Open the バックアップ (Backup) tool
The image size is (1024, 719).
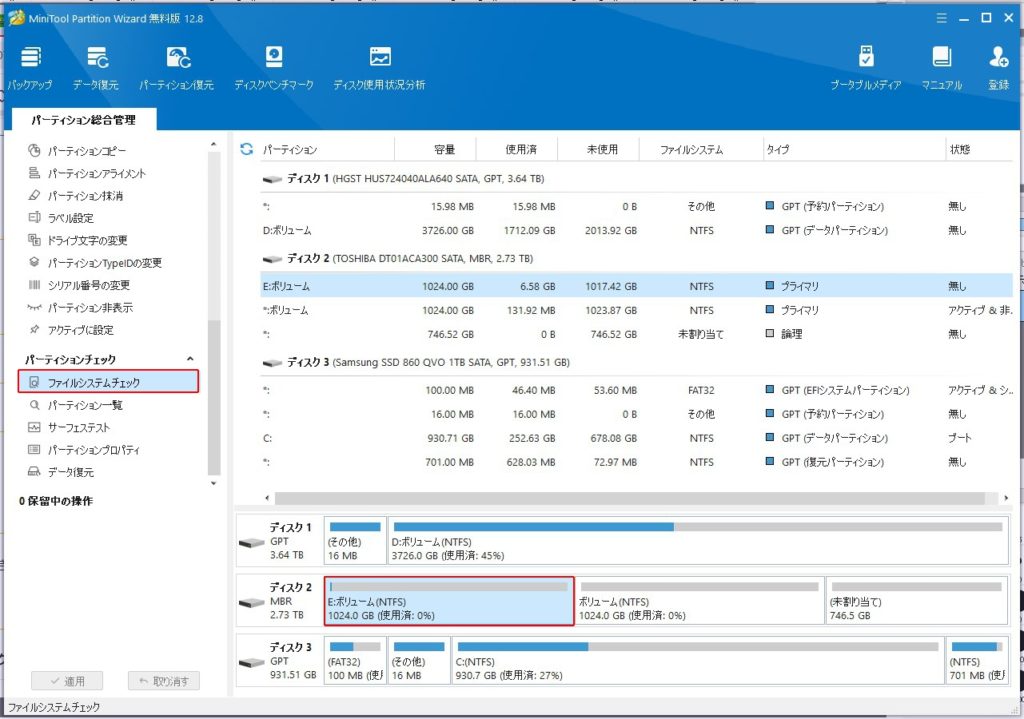point(30,68)
